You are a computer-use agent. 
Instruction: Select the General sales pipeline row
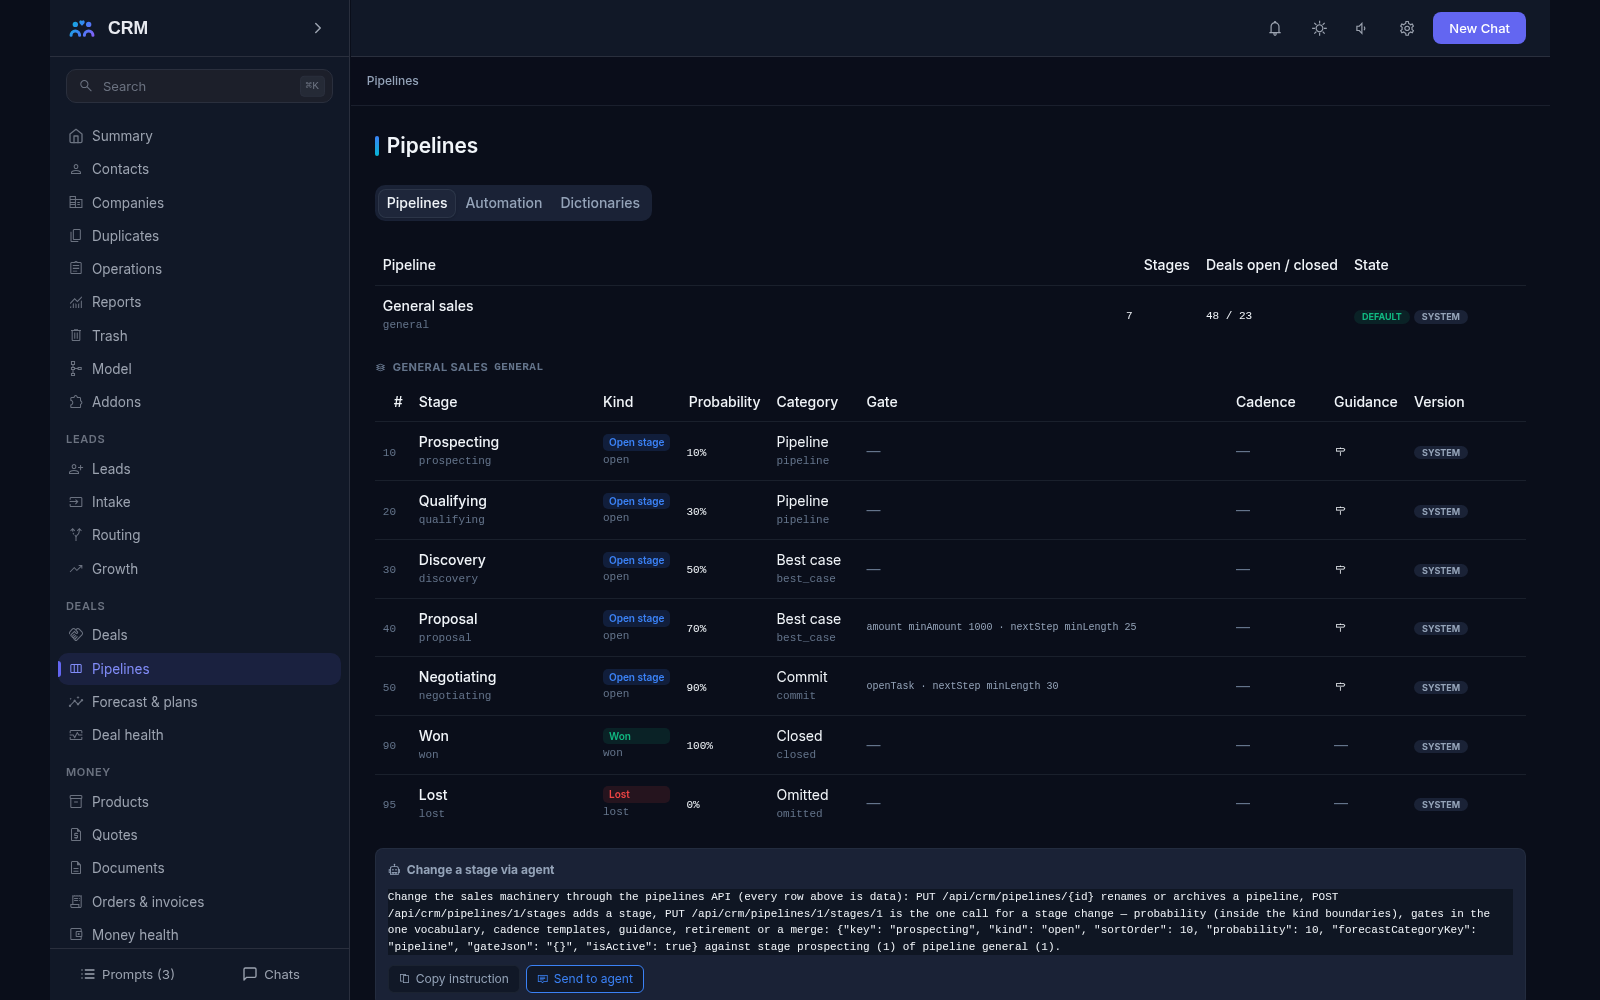[950, 315]
